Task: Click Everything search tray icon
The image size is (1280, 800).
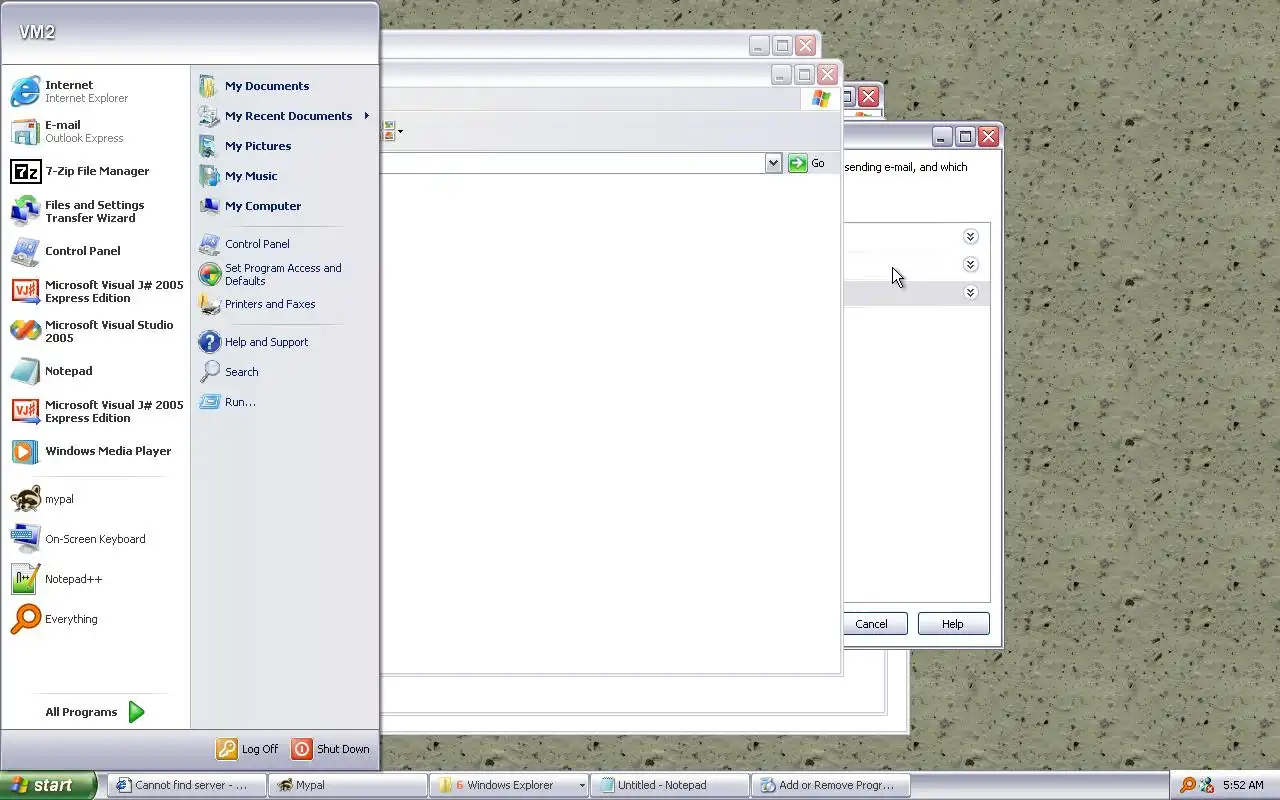Action: (1188, 785)
